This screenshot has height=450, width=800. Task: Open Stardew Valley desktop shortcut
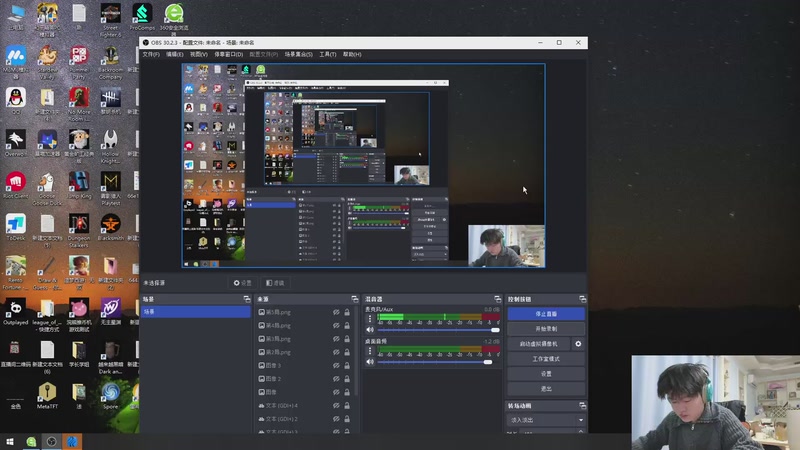[x=47, y=62]
